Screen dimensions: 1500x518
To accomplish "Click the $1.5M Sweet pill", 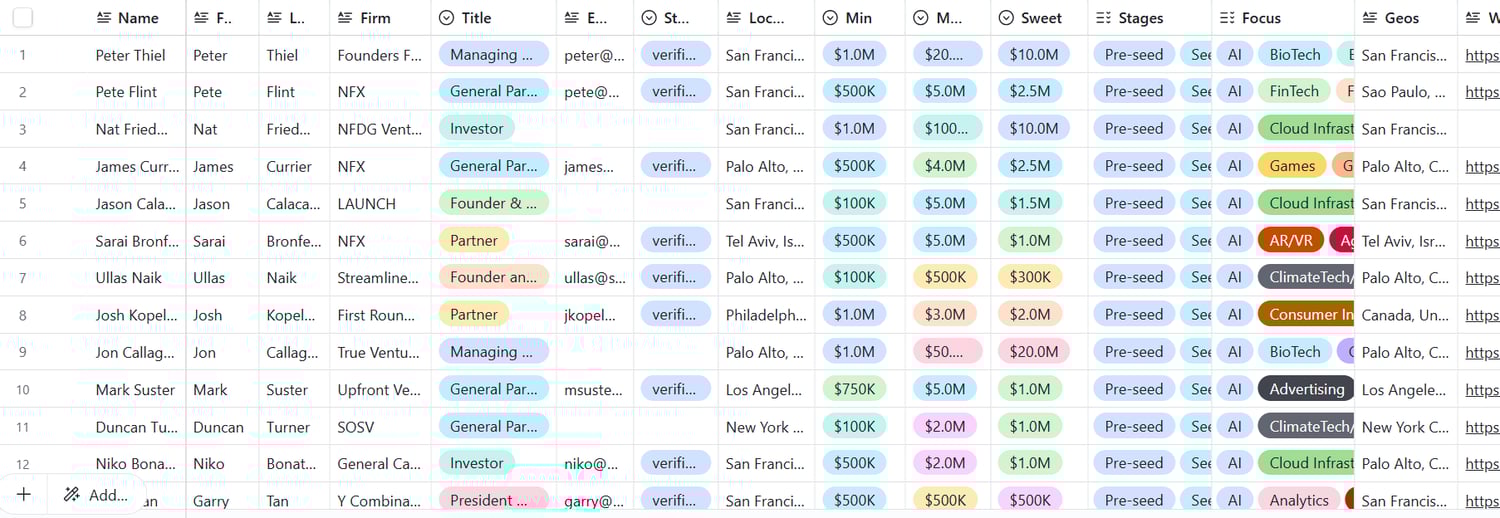I will click(1030, 203).
